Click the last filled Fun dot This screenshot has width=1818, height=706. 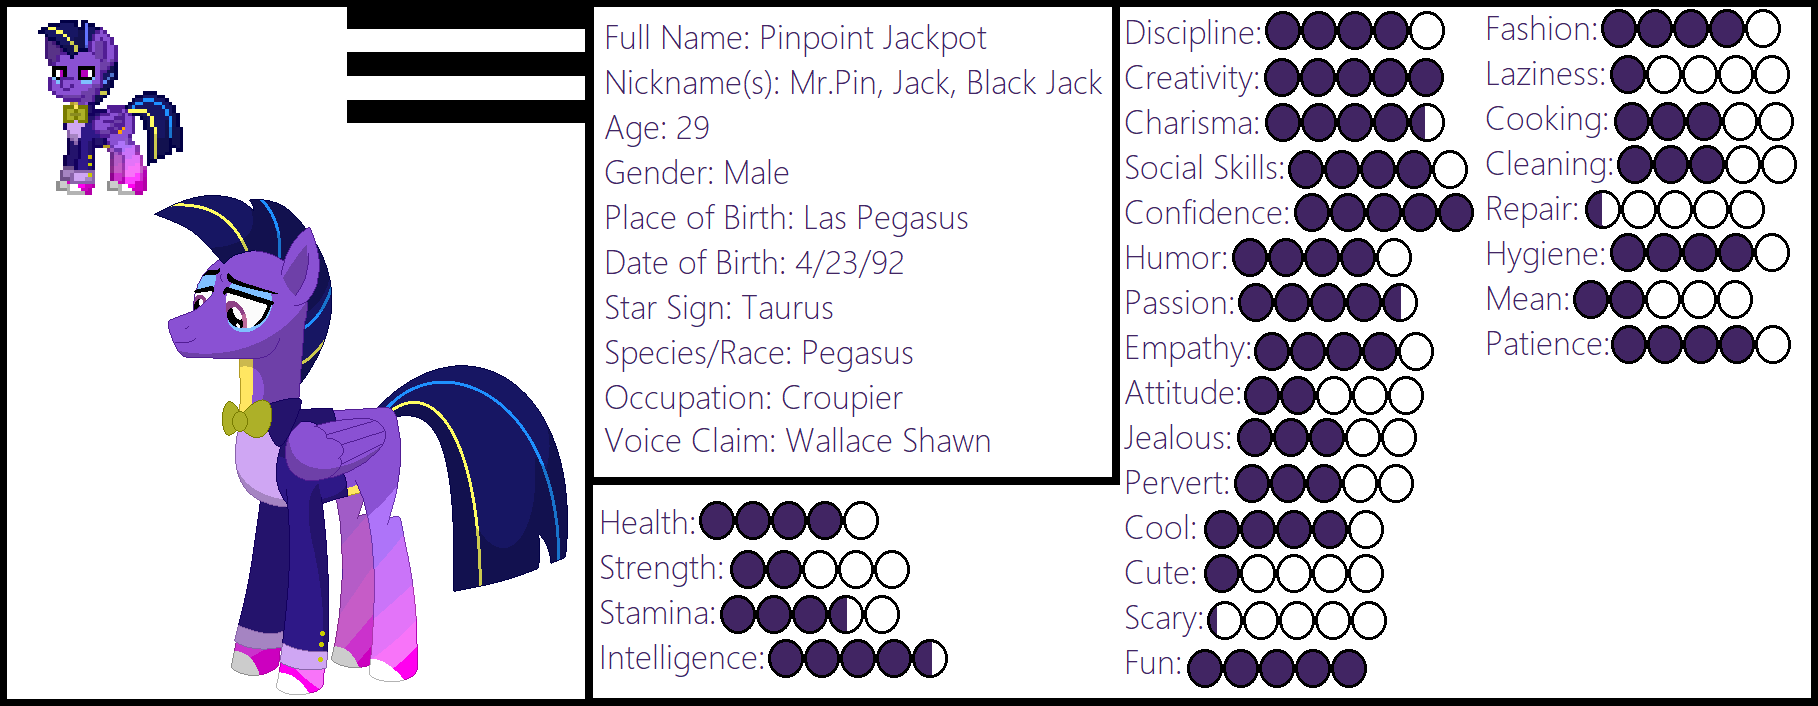tap(1348, 667)
